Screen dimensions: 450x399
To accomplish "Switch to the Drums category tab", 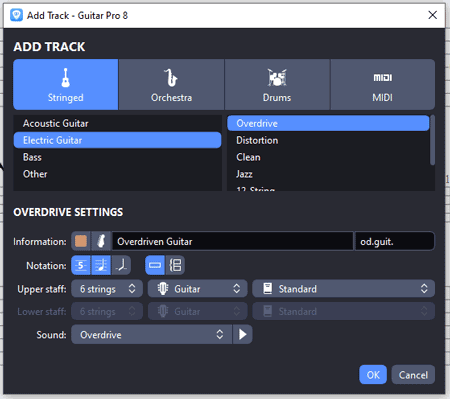I will tap(277, 84).
